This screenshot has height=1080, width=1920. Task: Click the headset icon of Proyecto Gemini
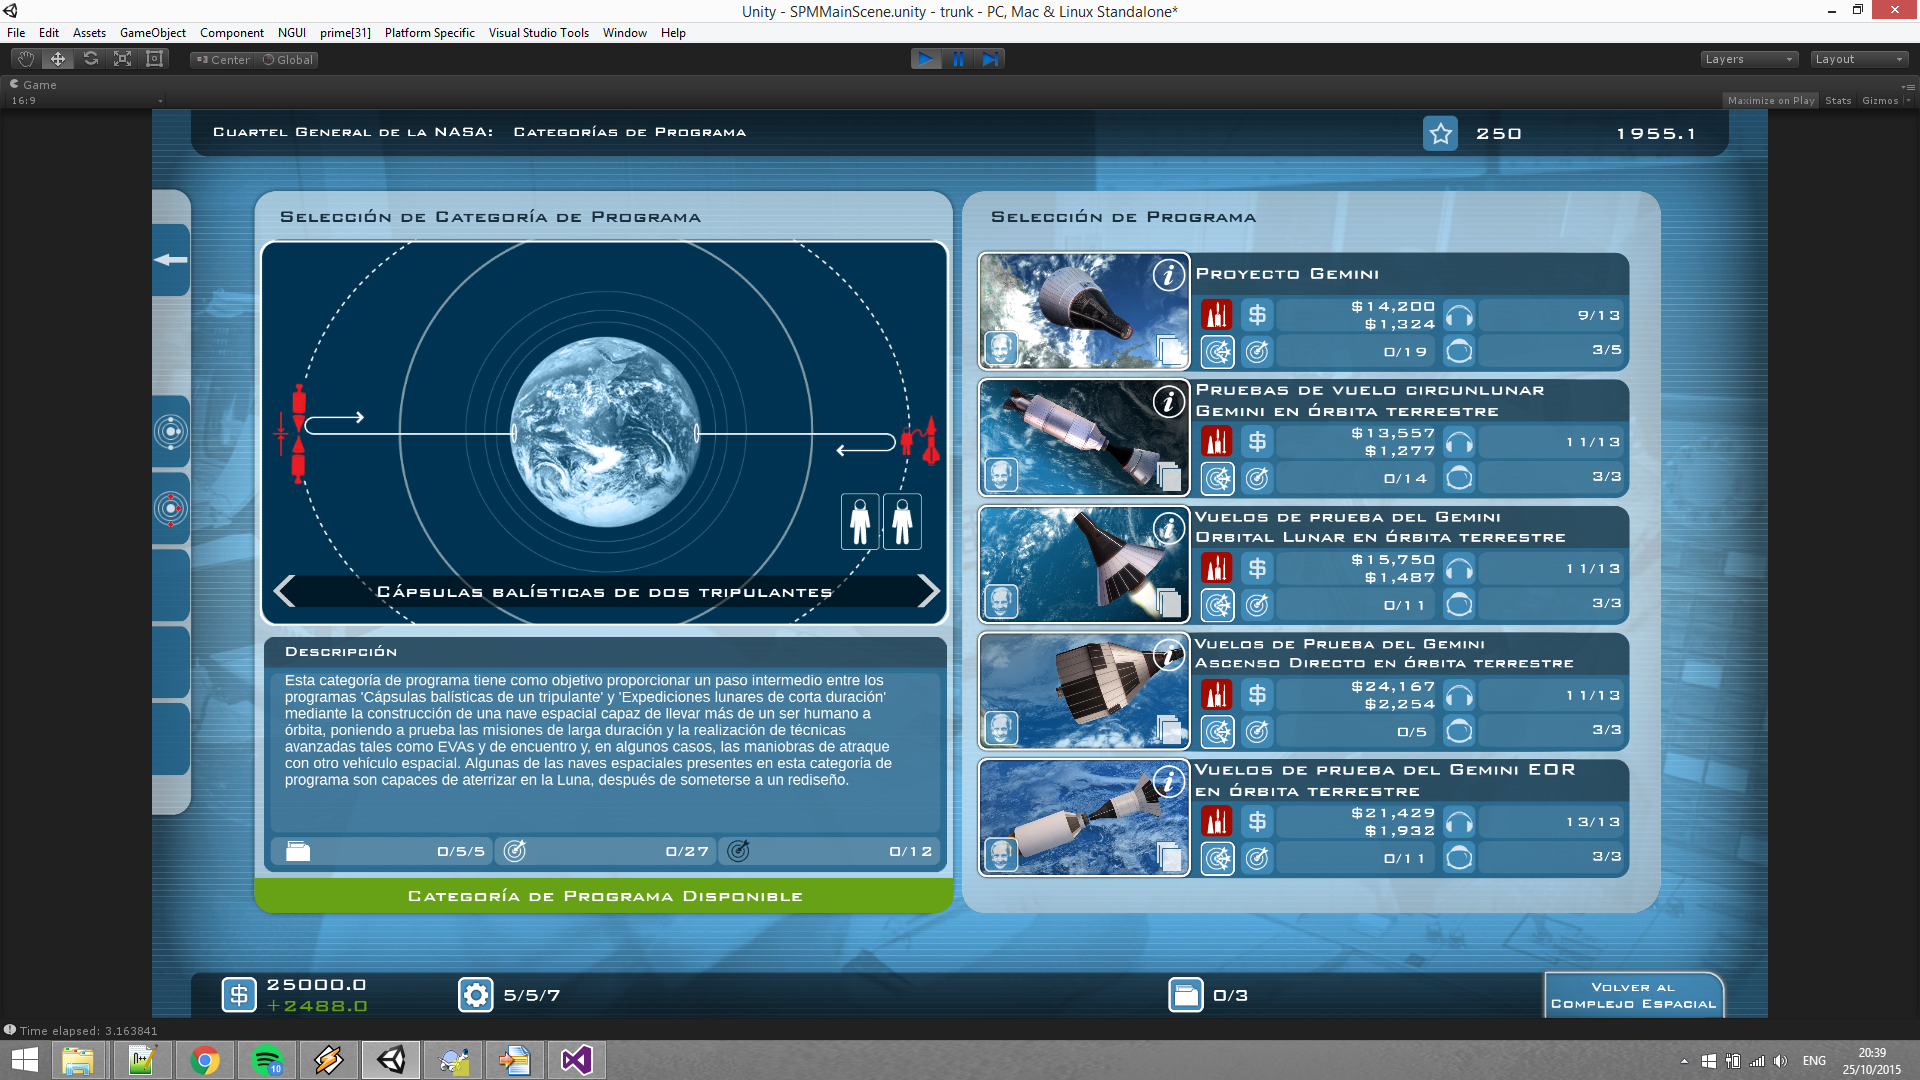point(1459,316)
